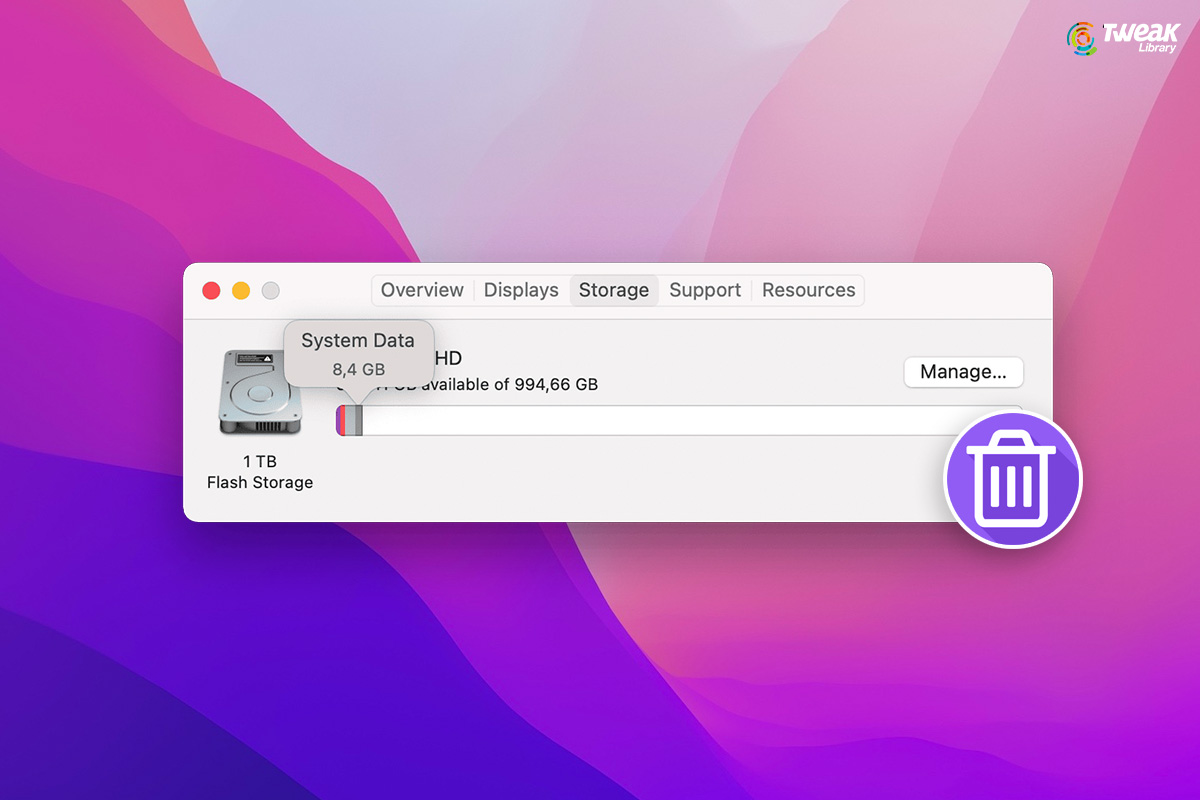Open the Support tab

(704, 290)
